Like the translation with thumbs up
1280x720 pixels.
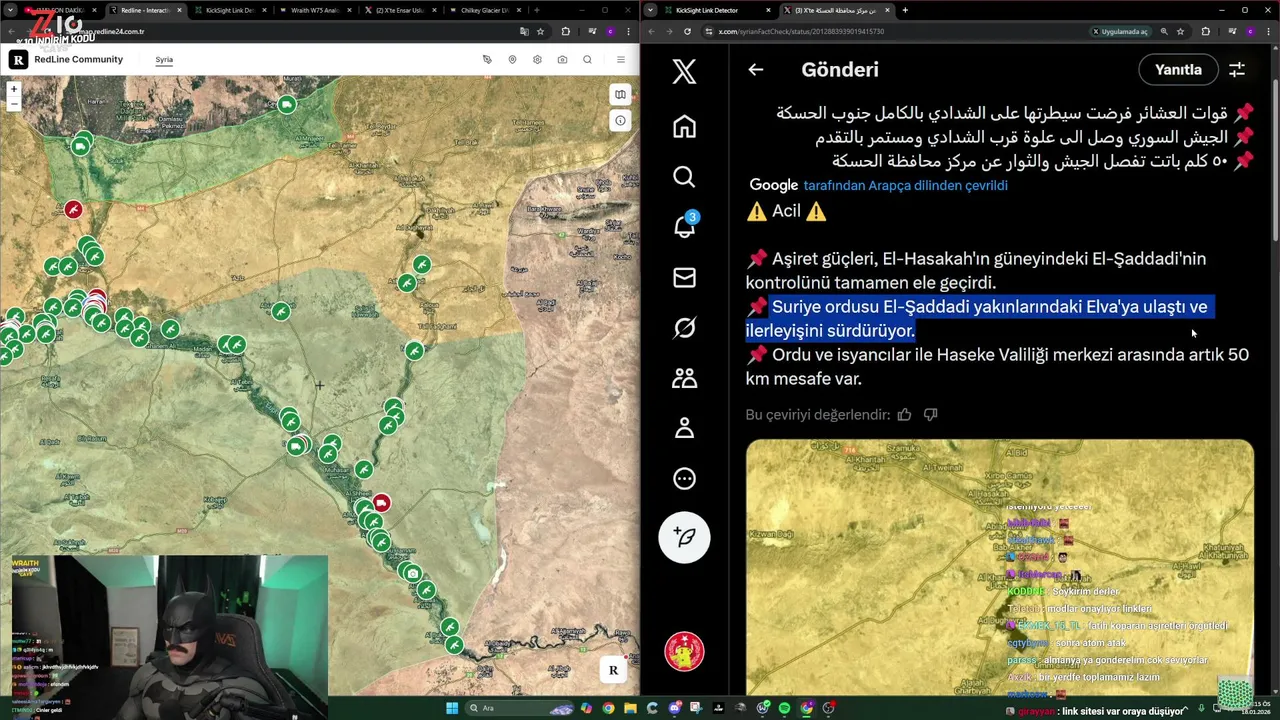click(x=904, y=414)
